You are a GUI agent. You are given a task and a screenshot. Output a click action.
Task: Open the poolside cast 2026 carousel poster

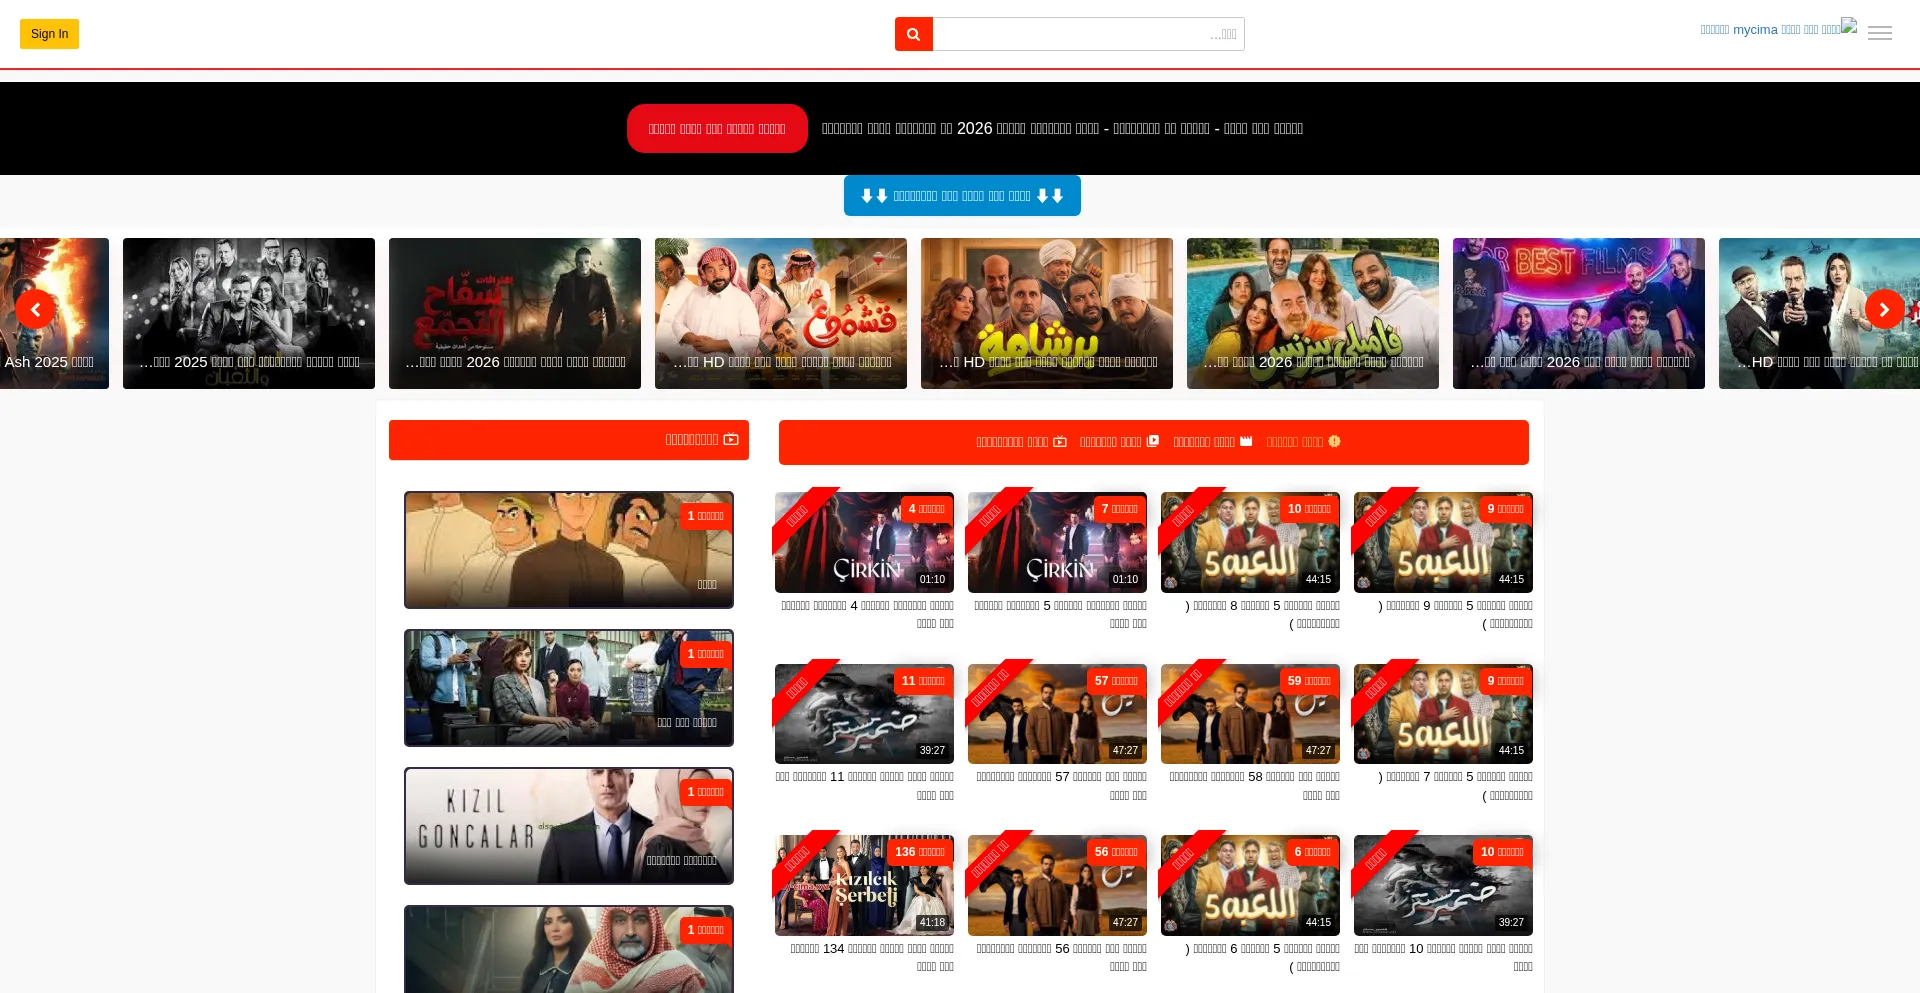pyautogui.click(x=1313, y=313)
